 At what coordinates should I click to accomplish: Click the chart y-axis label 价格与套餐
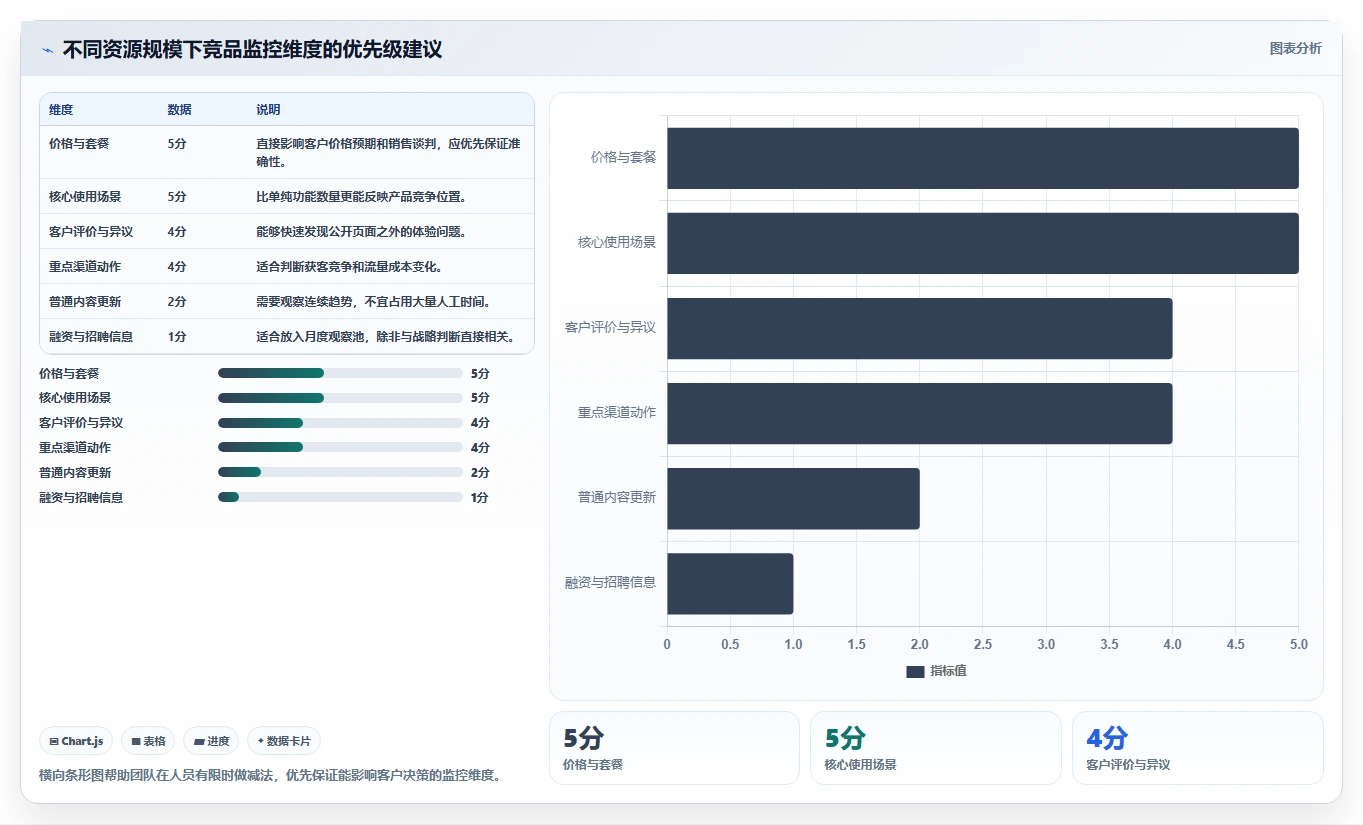623,157
